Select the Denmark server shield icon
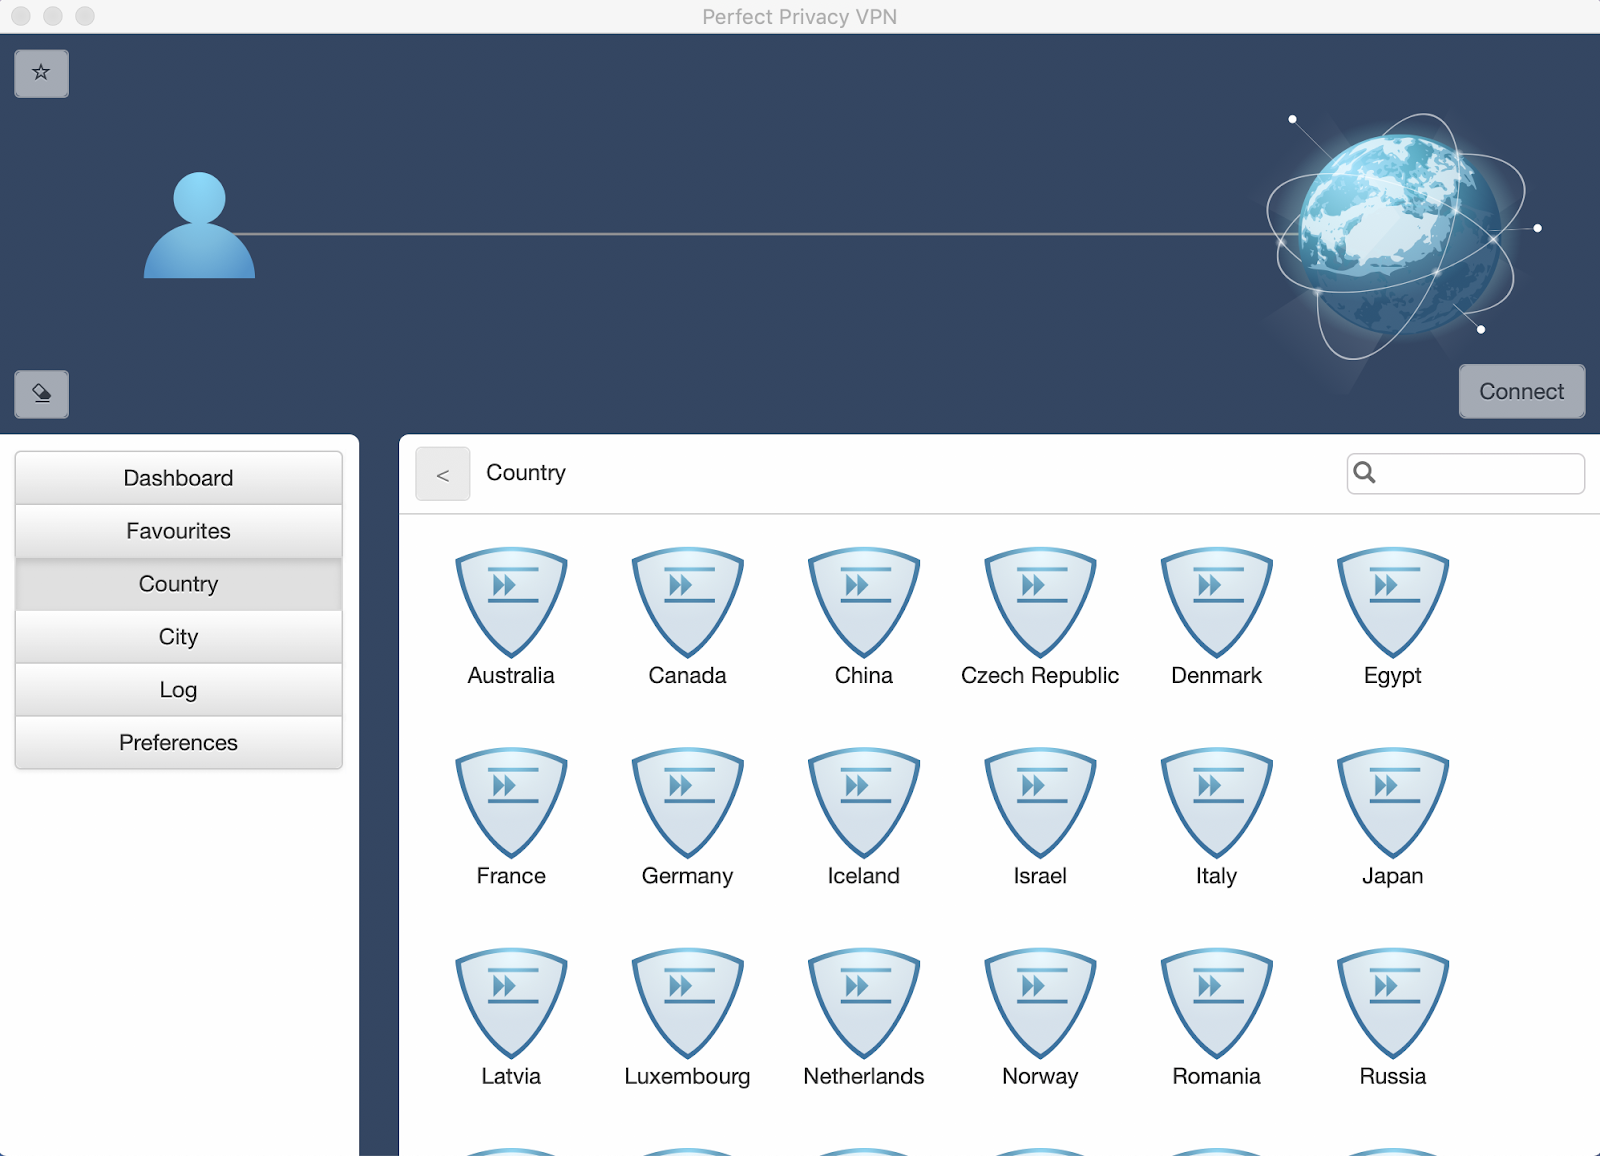Image resolution: width=1600 pixels, height=1156 pixels. 1217,602
